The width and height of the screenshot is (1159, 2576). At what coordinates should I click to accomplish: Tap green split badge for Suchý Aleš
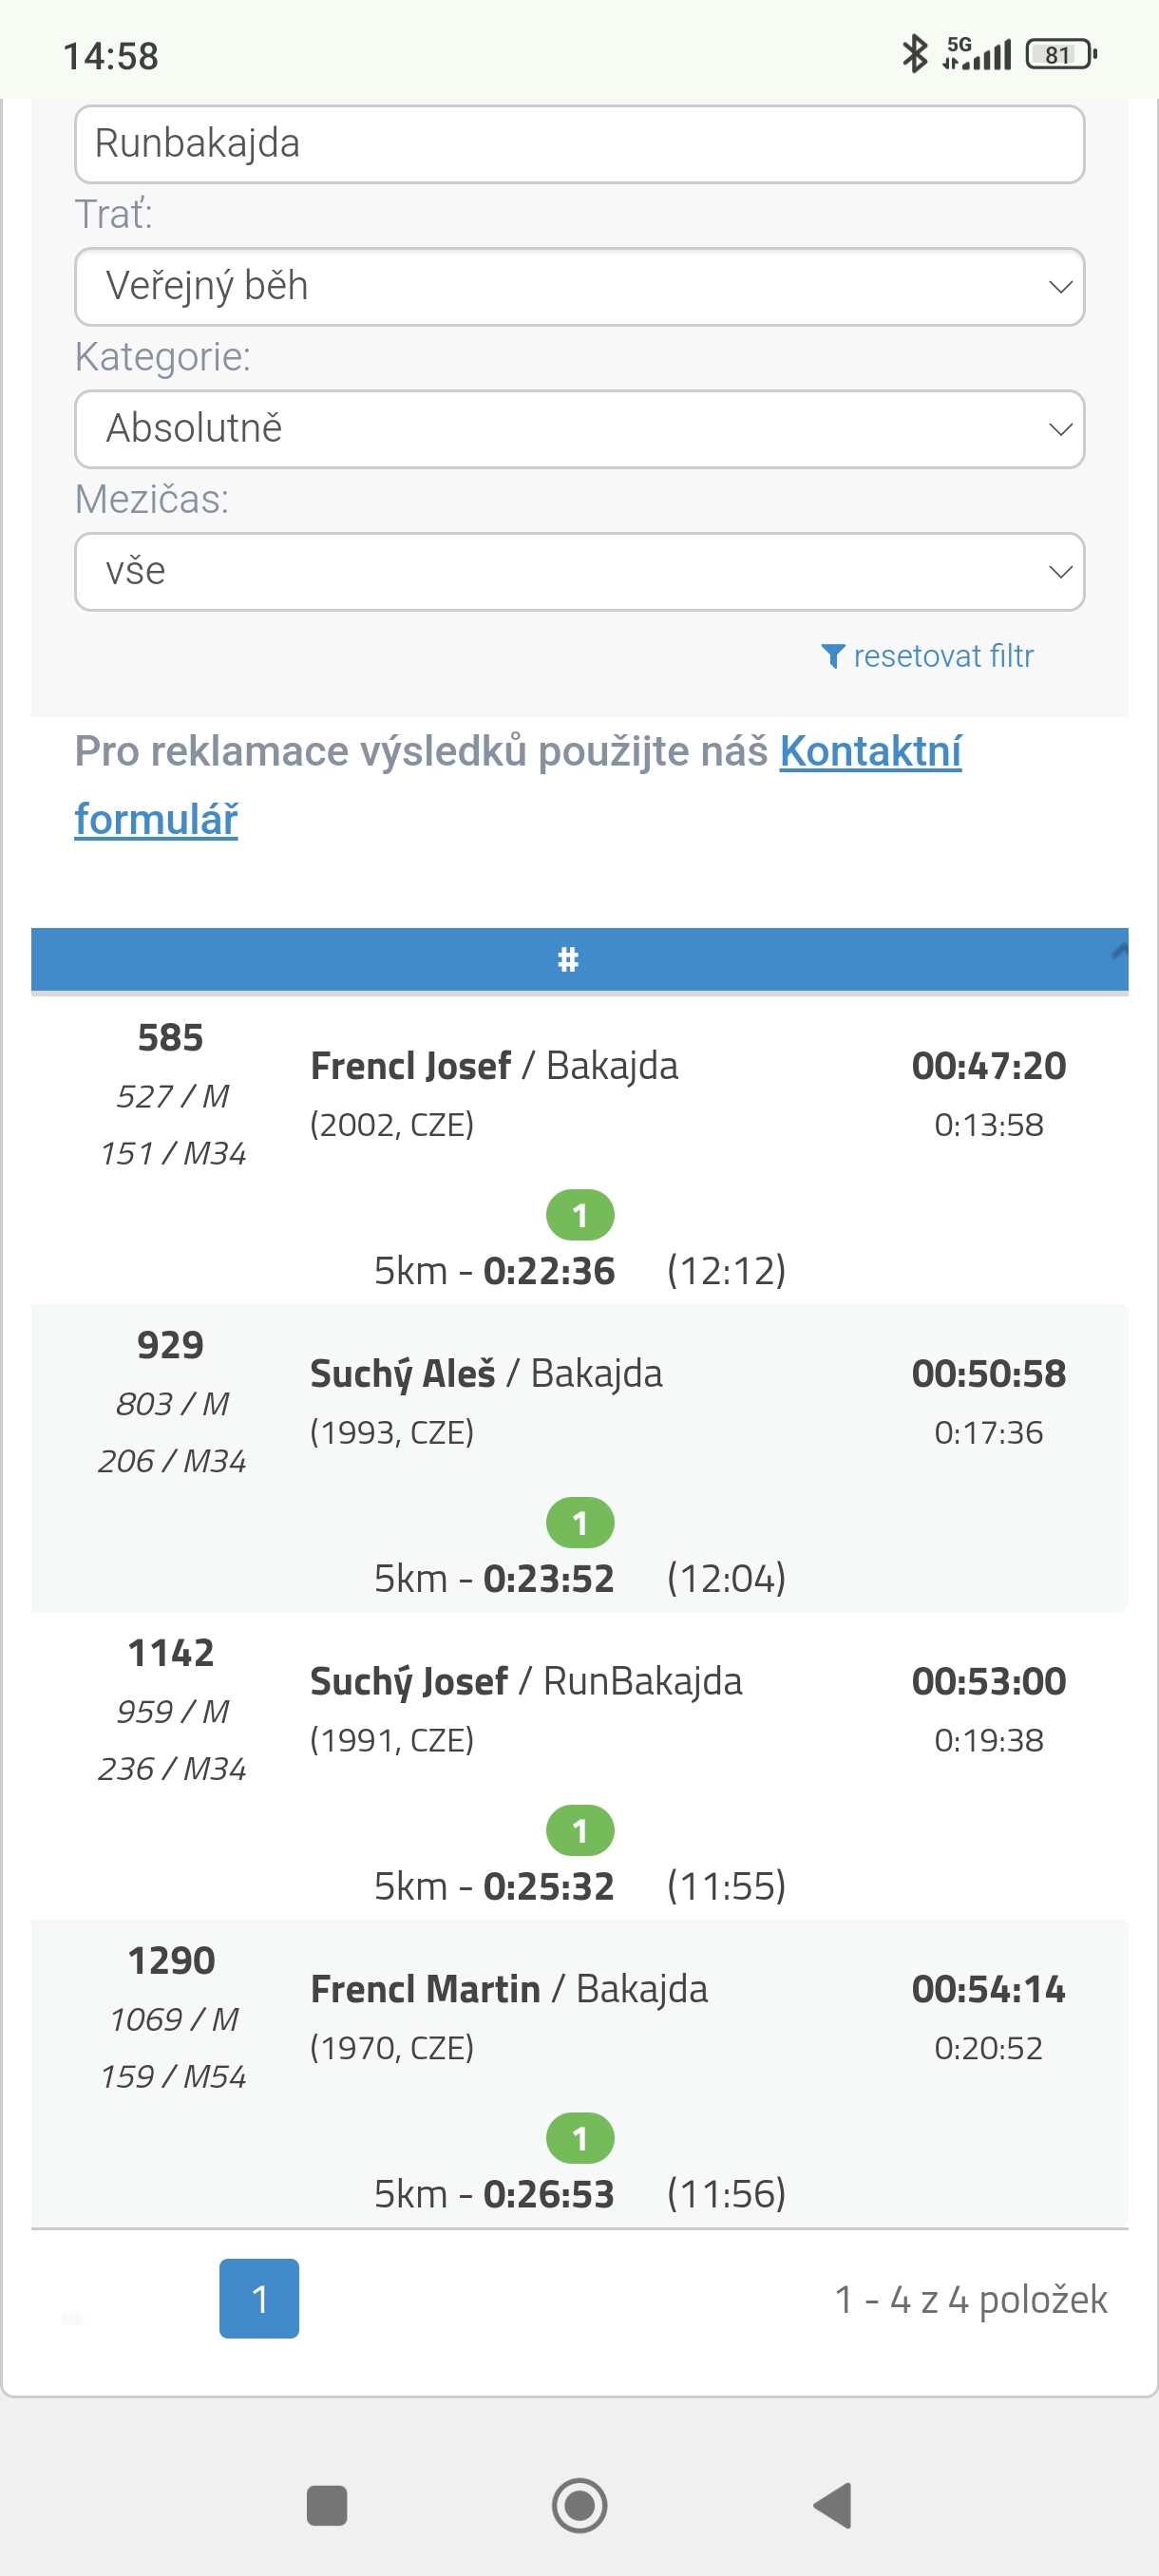(579, 1523)
